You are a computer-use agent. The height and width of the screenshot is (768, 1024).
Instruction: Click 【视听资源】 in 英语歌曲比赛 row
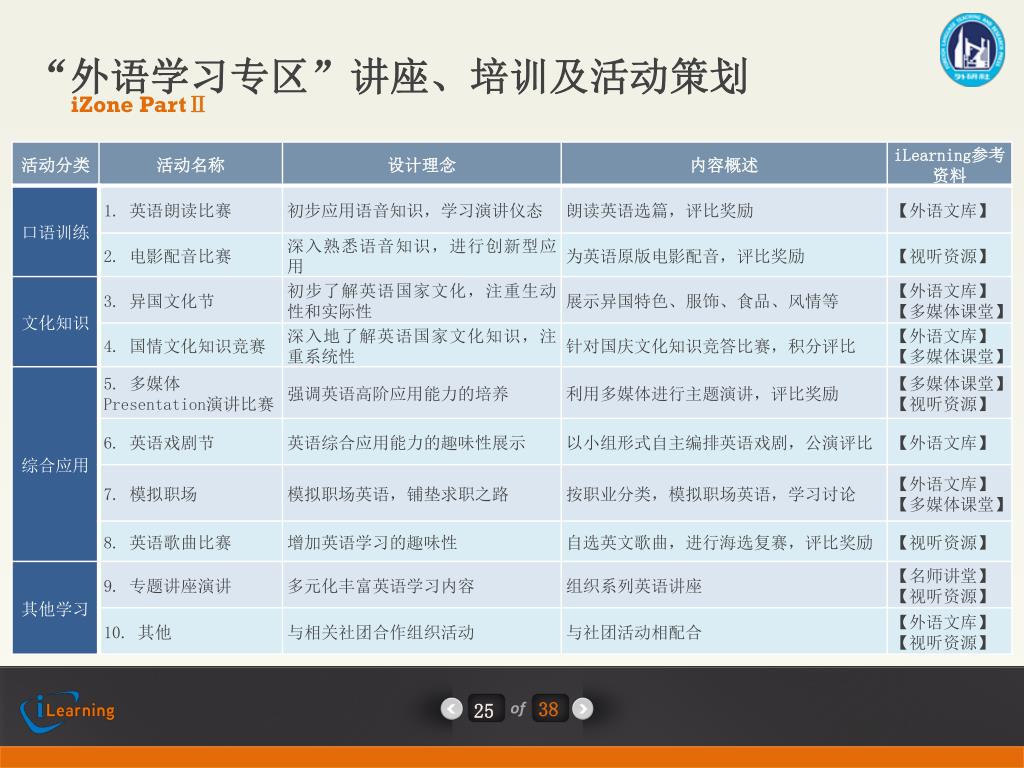942,542
